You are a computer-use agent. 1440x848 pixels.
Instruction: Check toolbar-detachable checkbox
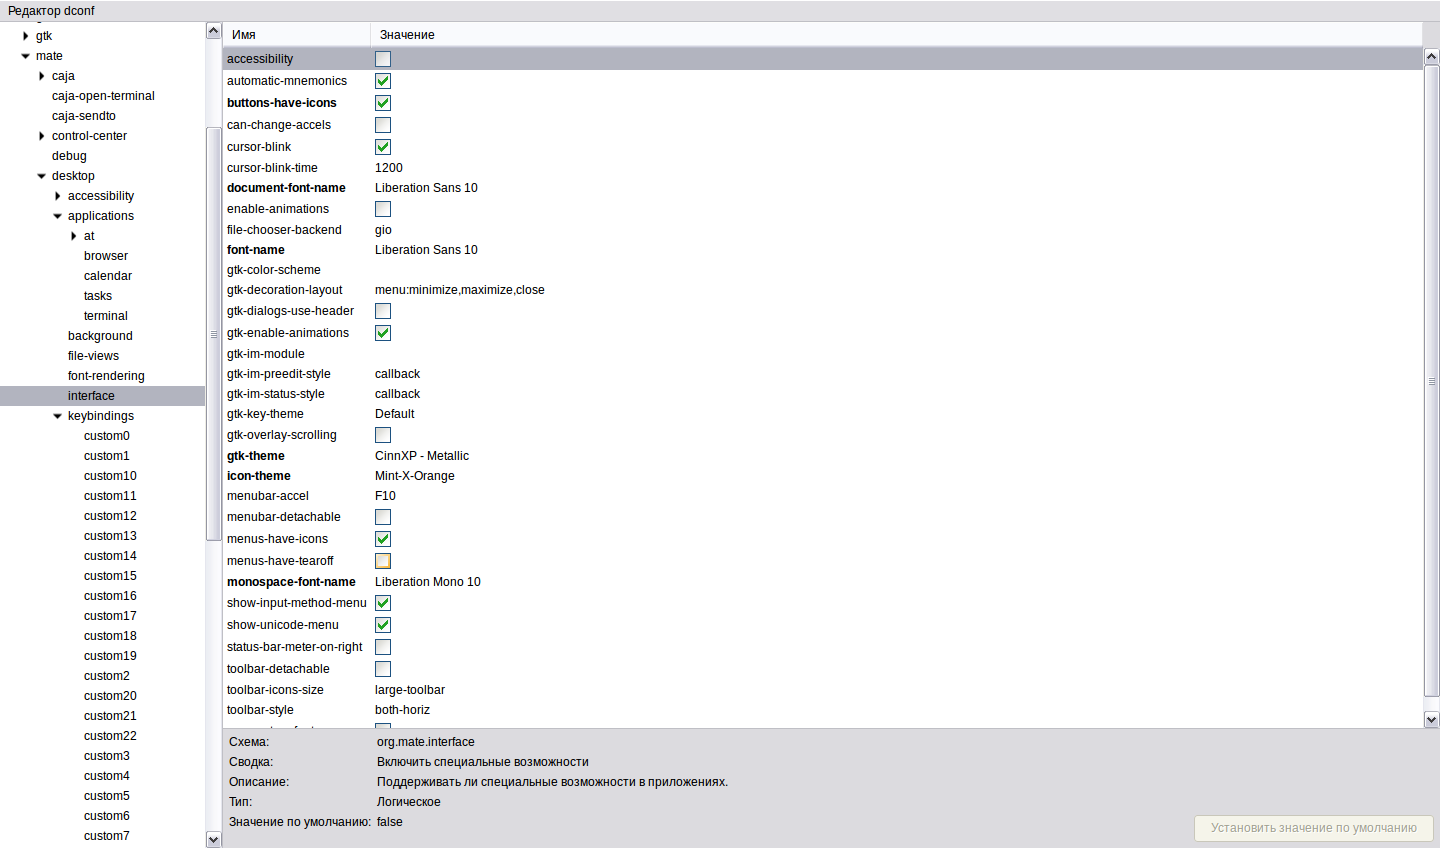pos(383,669)
